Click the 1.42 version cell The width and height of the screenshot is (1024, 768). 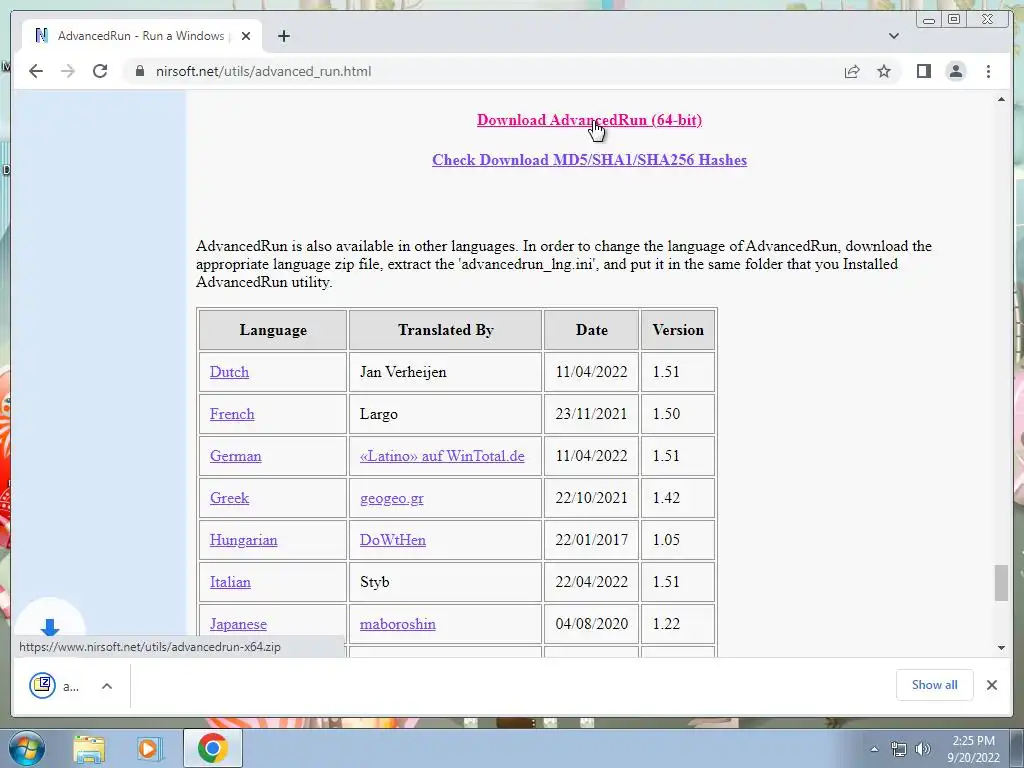[x=678, y=498]
